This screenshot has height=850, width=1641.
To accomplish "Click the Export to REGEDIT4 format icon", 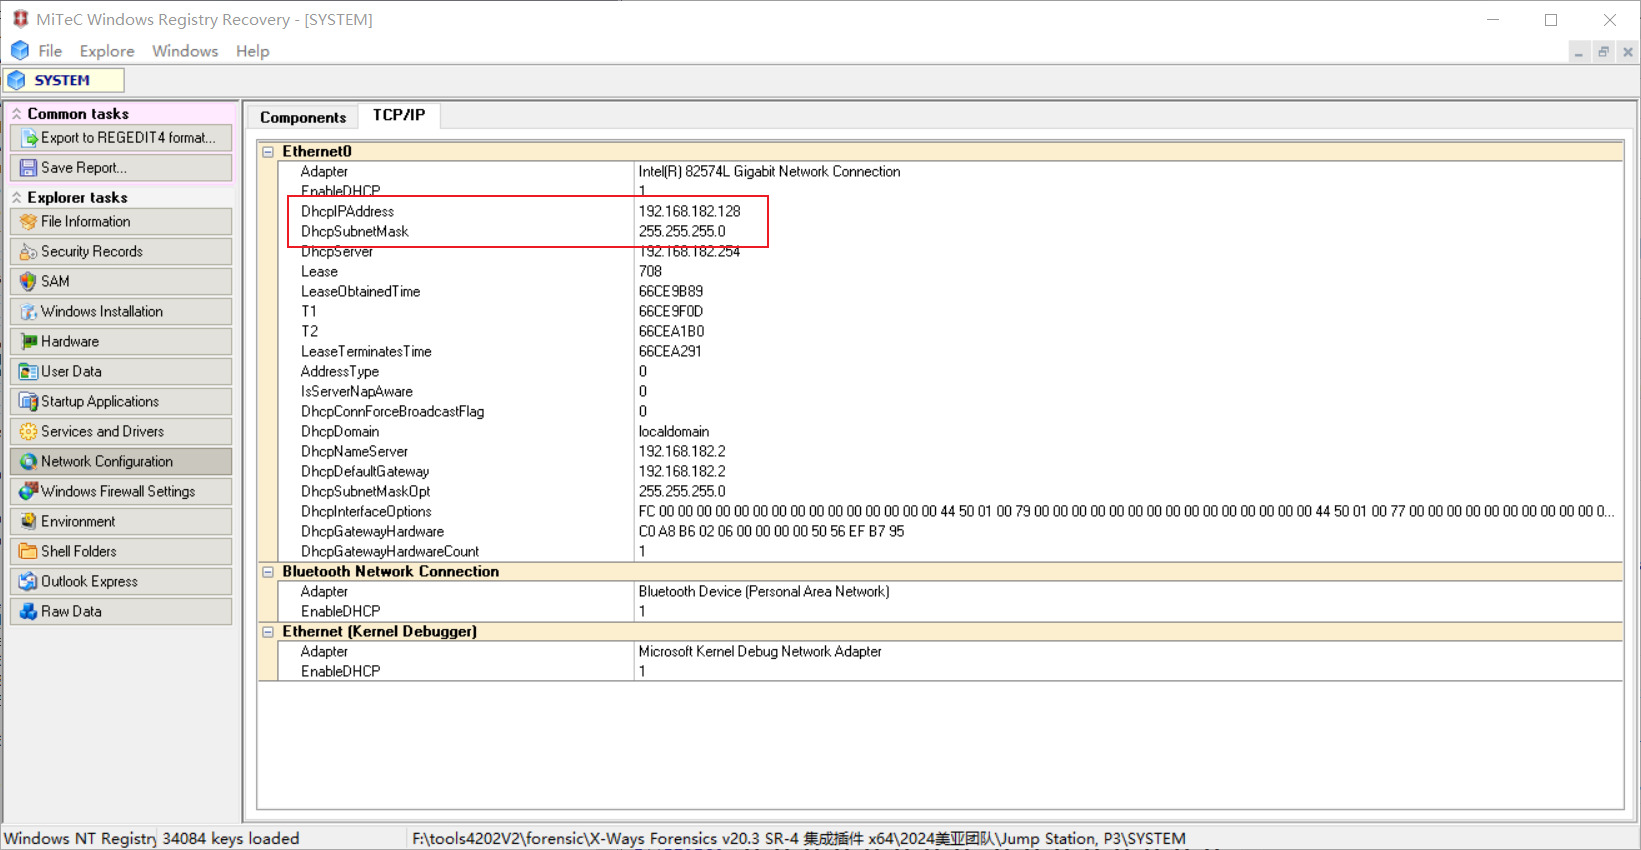I will point(29,138).
